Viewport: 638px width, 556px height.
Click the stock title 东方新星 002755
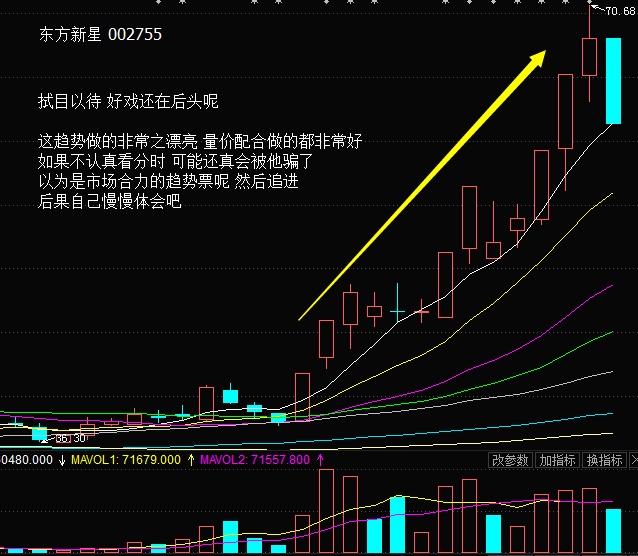point(100,34)
